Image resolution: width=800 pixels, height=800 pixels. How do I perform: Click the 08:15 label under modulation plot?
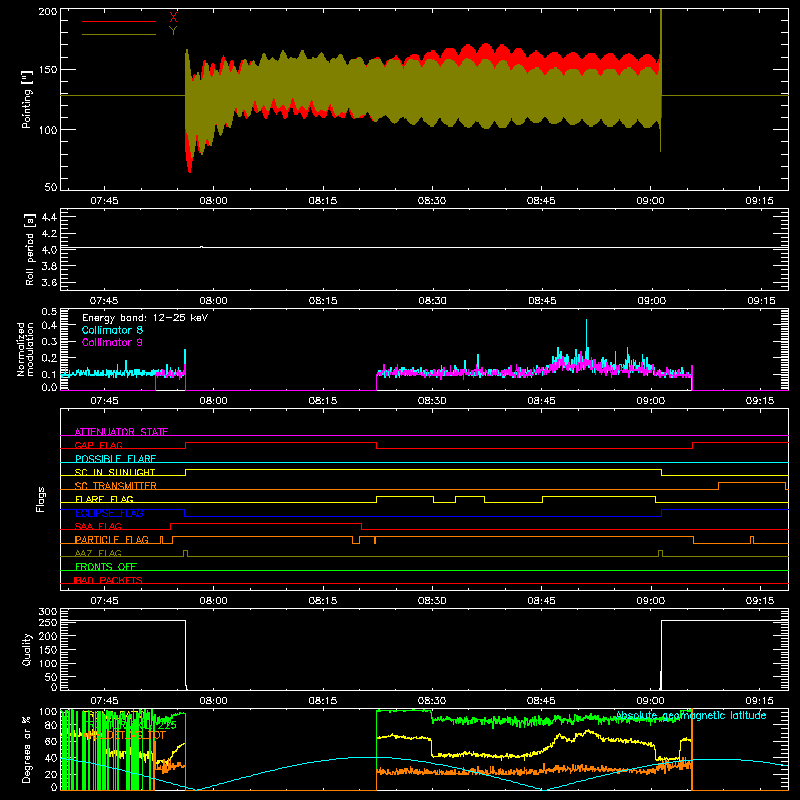(x=322, y=401)
